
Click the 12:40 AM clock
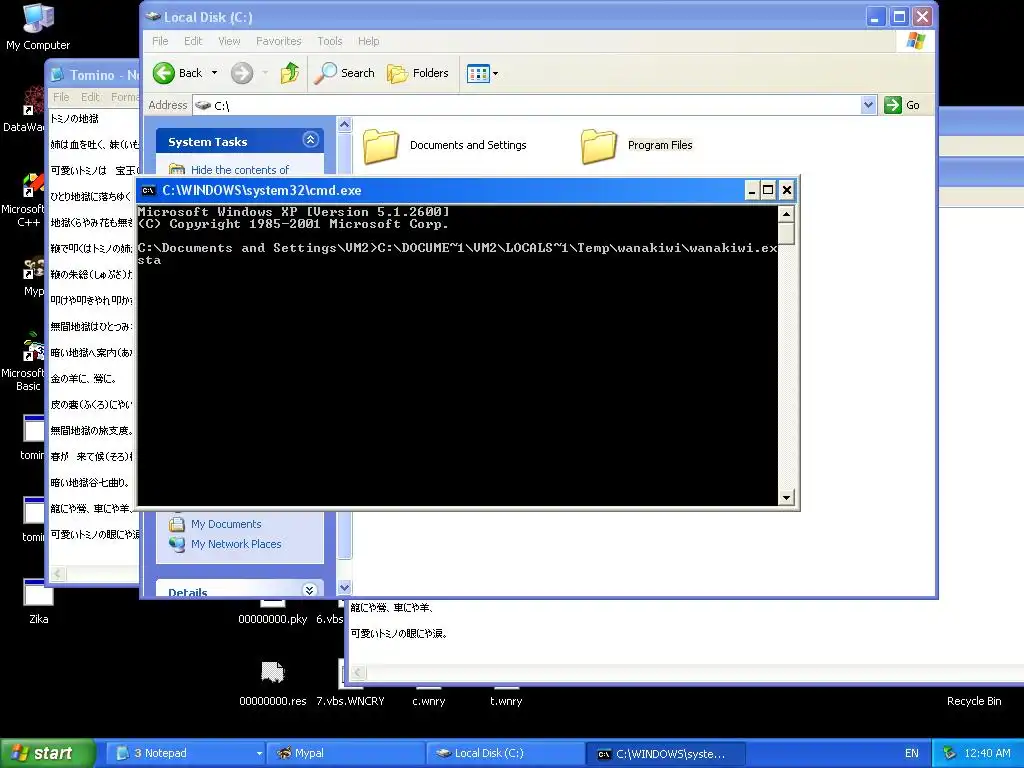coord(987,754)
